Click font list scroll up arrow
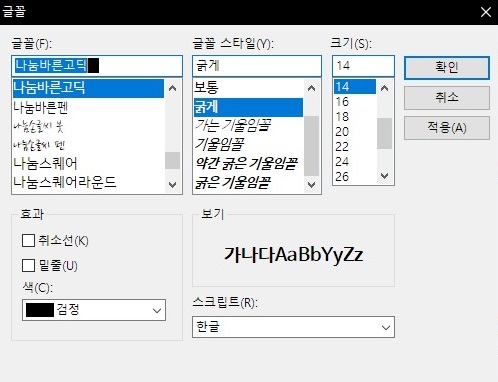This screenshot has width=498, height=382. (172, 88)
